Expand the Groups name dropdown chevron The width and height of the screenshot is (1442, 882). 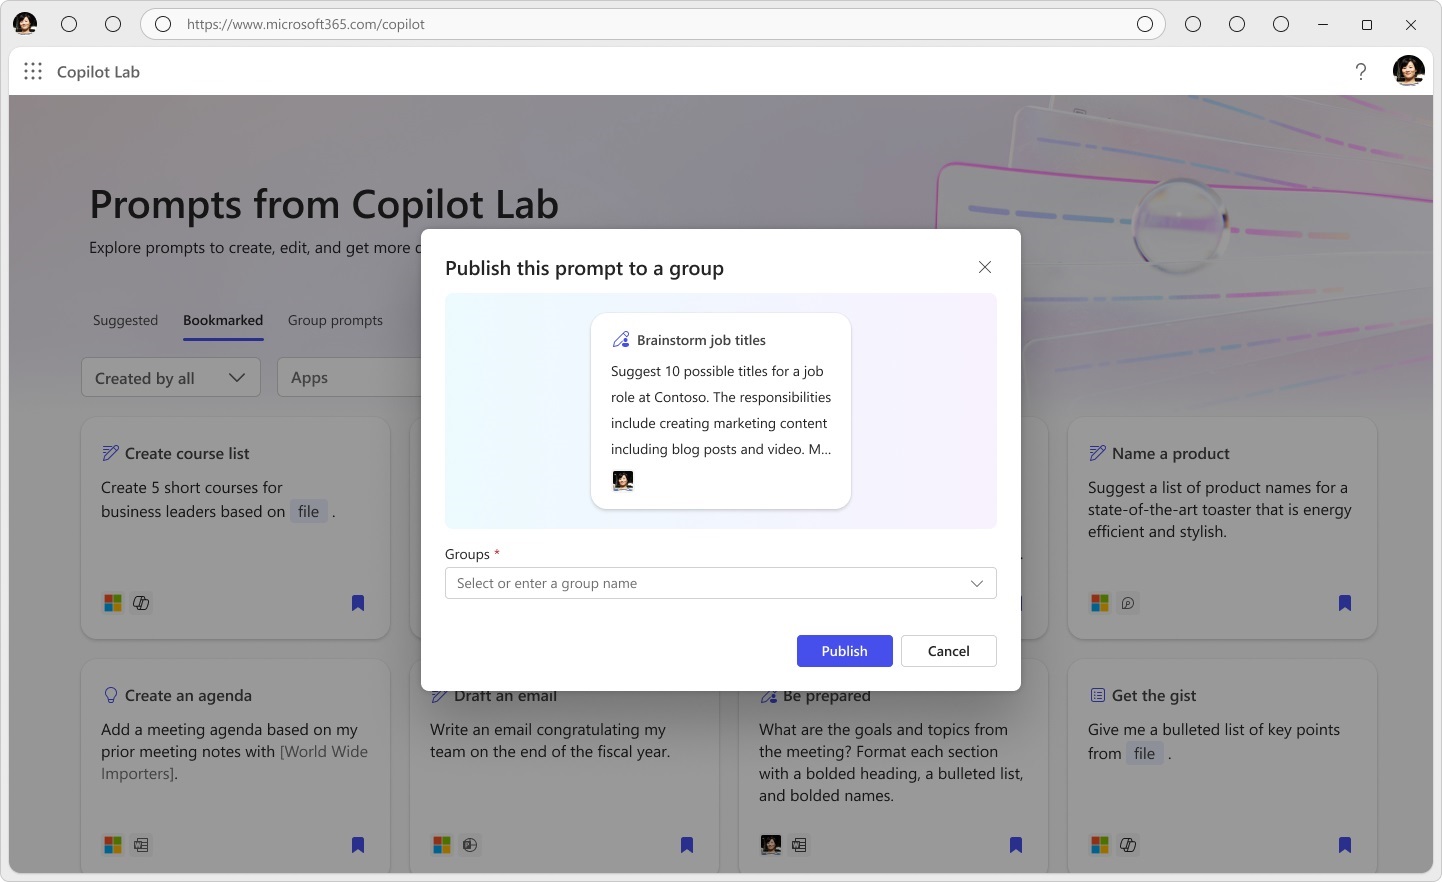click(x=976, y=583)
